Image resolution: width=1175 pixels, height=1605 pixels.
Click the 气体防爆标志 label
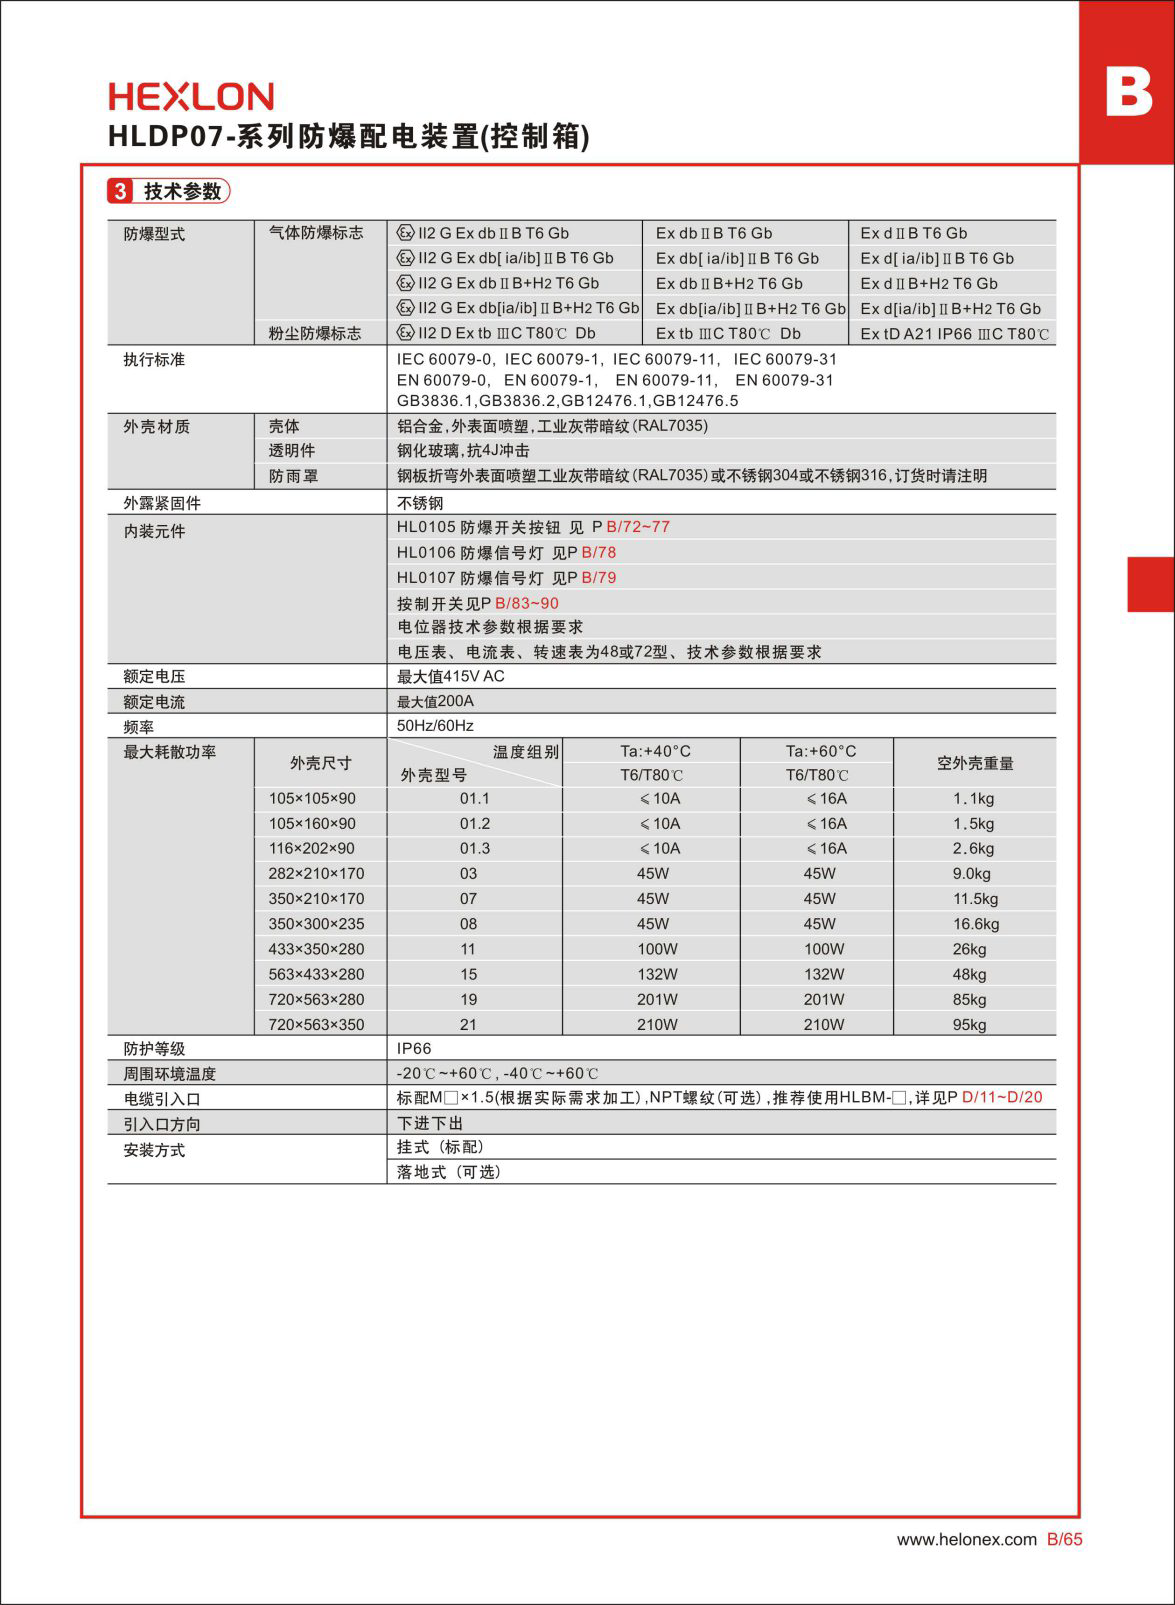click(x=315, y=233)
